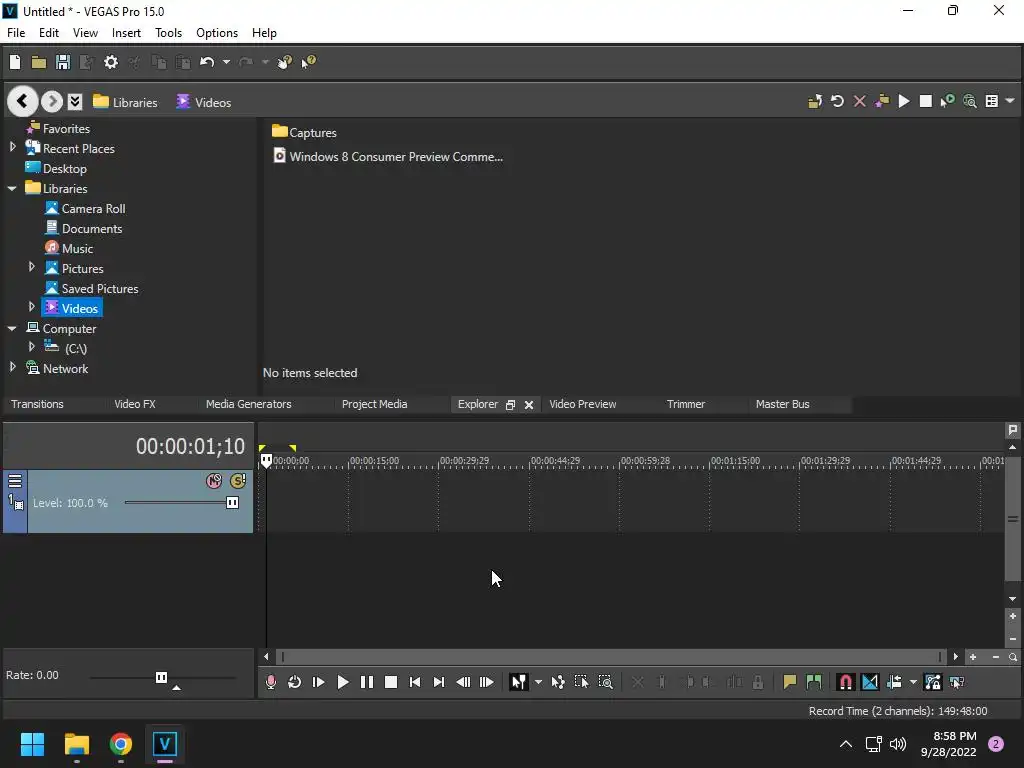Undo the last action

(x=207, y=62)
